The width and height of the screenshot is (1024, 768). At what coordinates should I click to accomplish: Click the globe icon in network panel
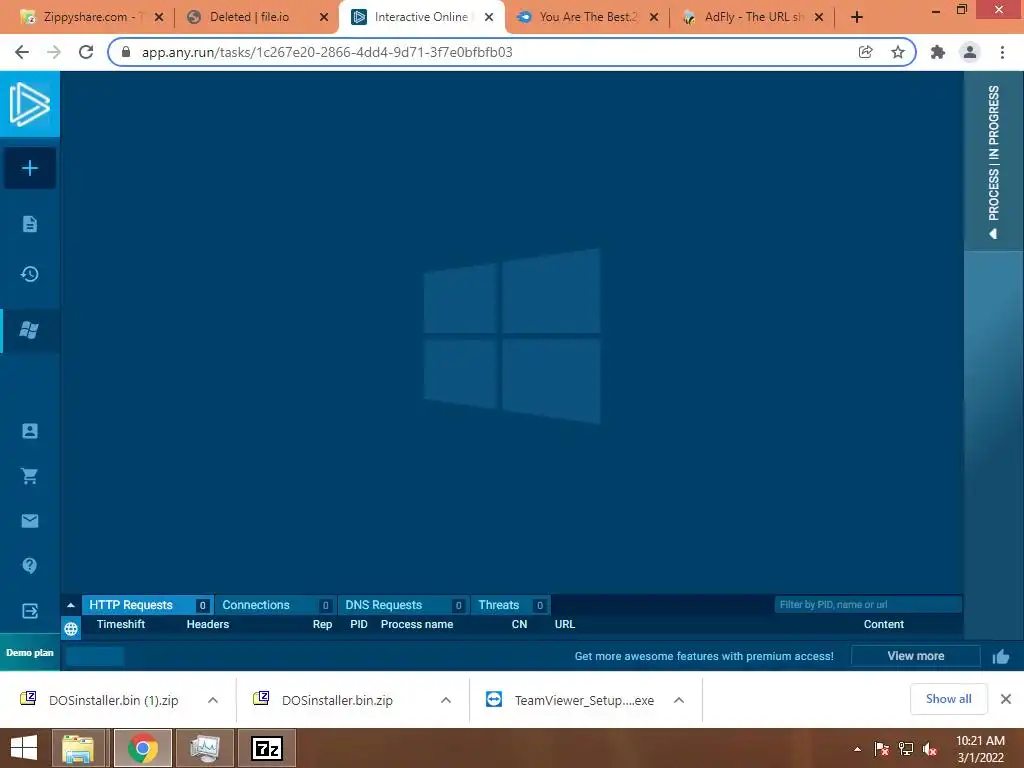click(x=71, y=629)
